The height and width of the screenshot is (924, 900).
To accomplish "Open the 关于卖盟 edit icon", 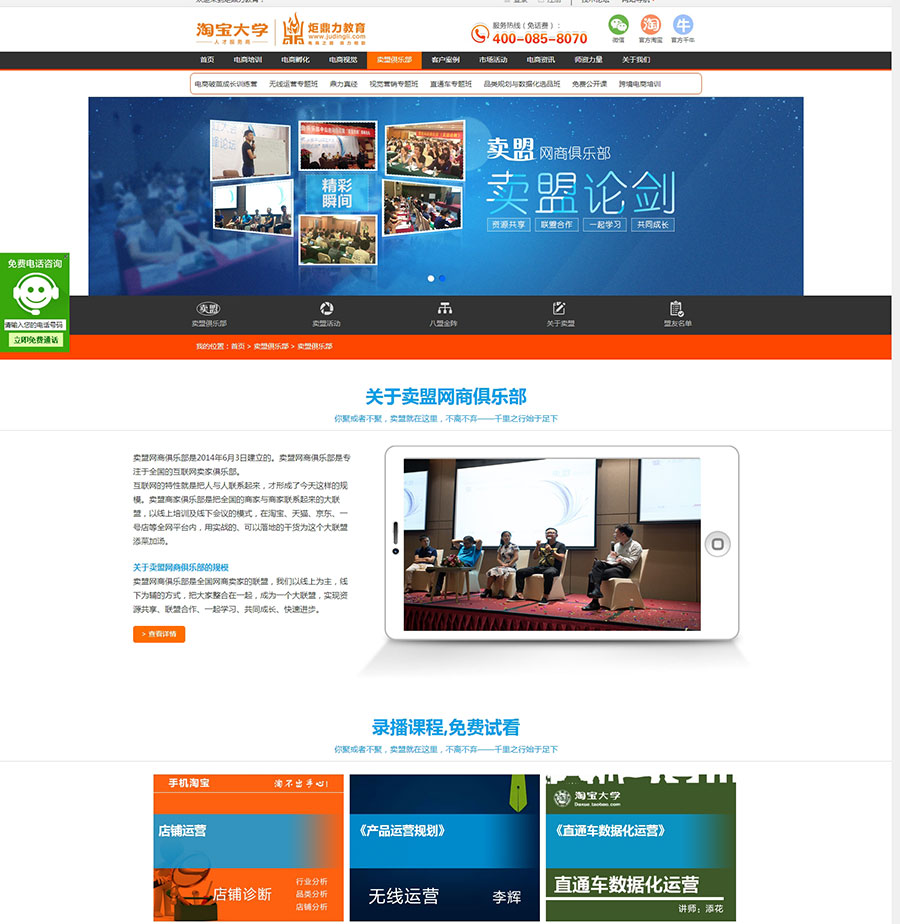I will pos(559,308).
